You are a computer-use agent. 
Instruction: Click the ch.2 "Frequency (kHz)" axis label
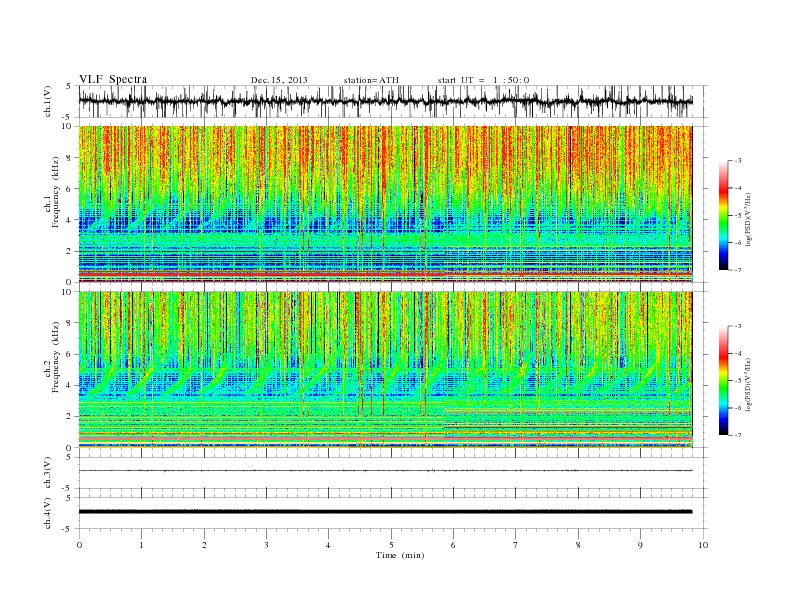point(55,357)
